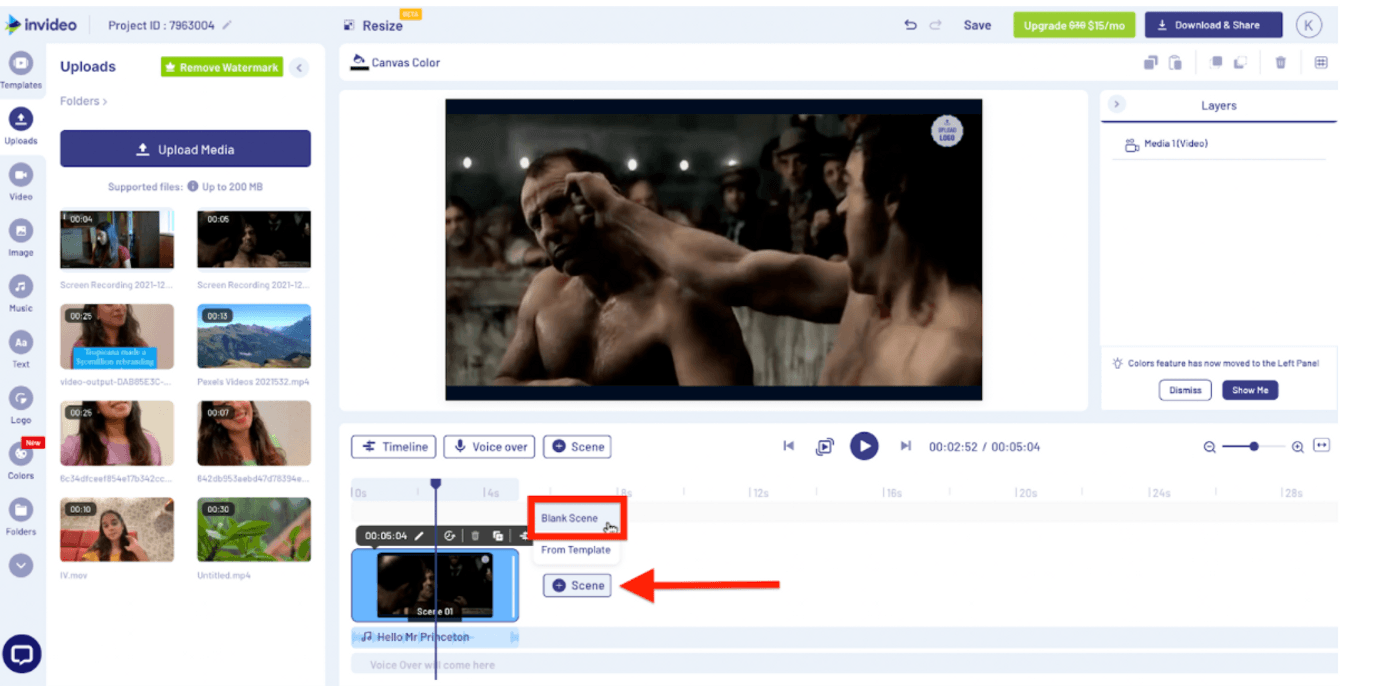Image resolution: width=1400 pixels, height=686 pixels.
Task: Click the undo arrow icon
Action: coord(910,26)
